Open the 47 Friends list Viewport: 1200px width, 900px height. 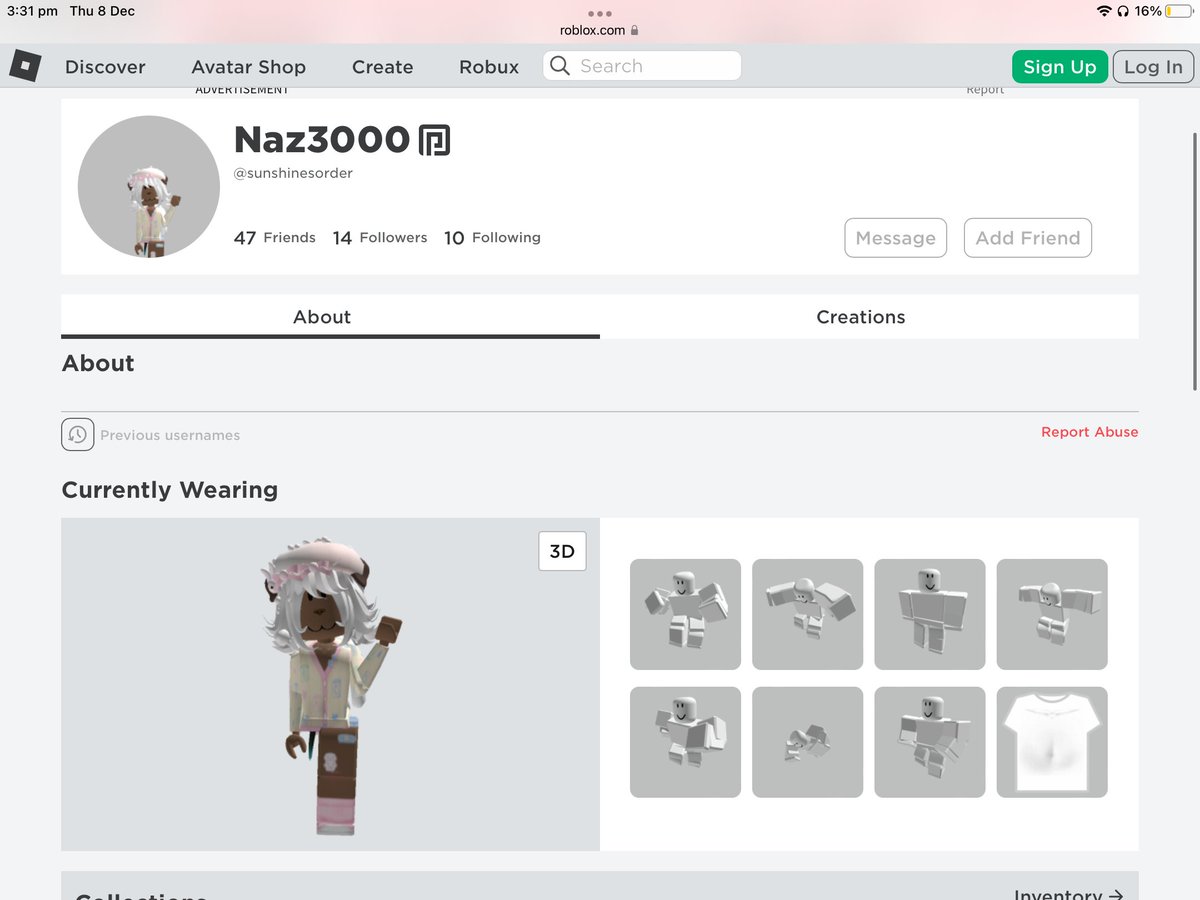coord(274,238)
